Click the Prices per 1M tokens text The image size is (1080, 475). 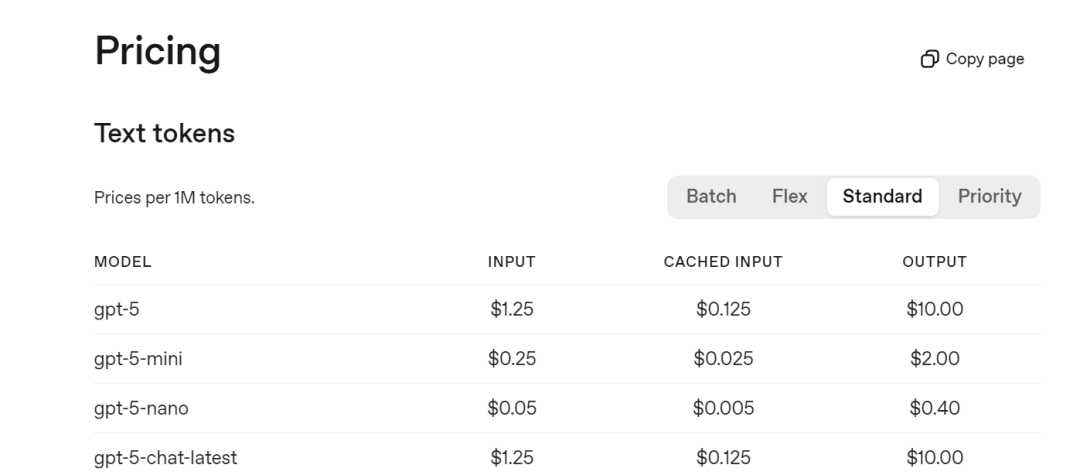click(174, 198)
